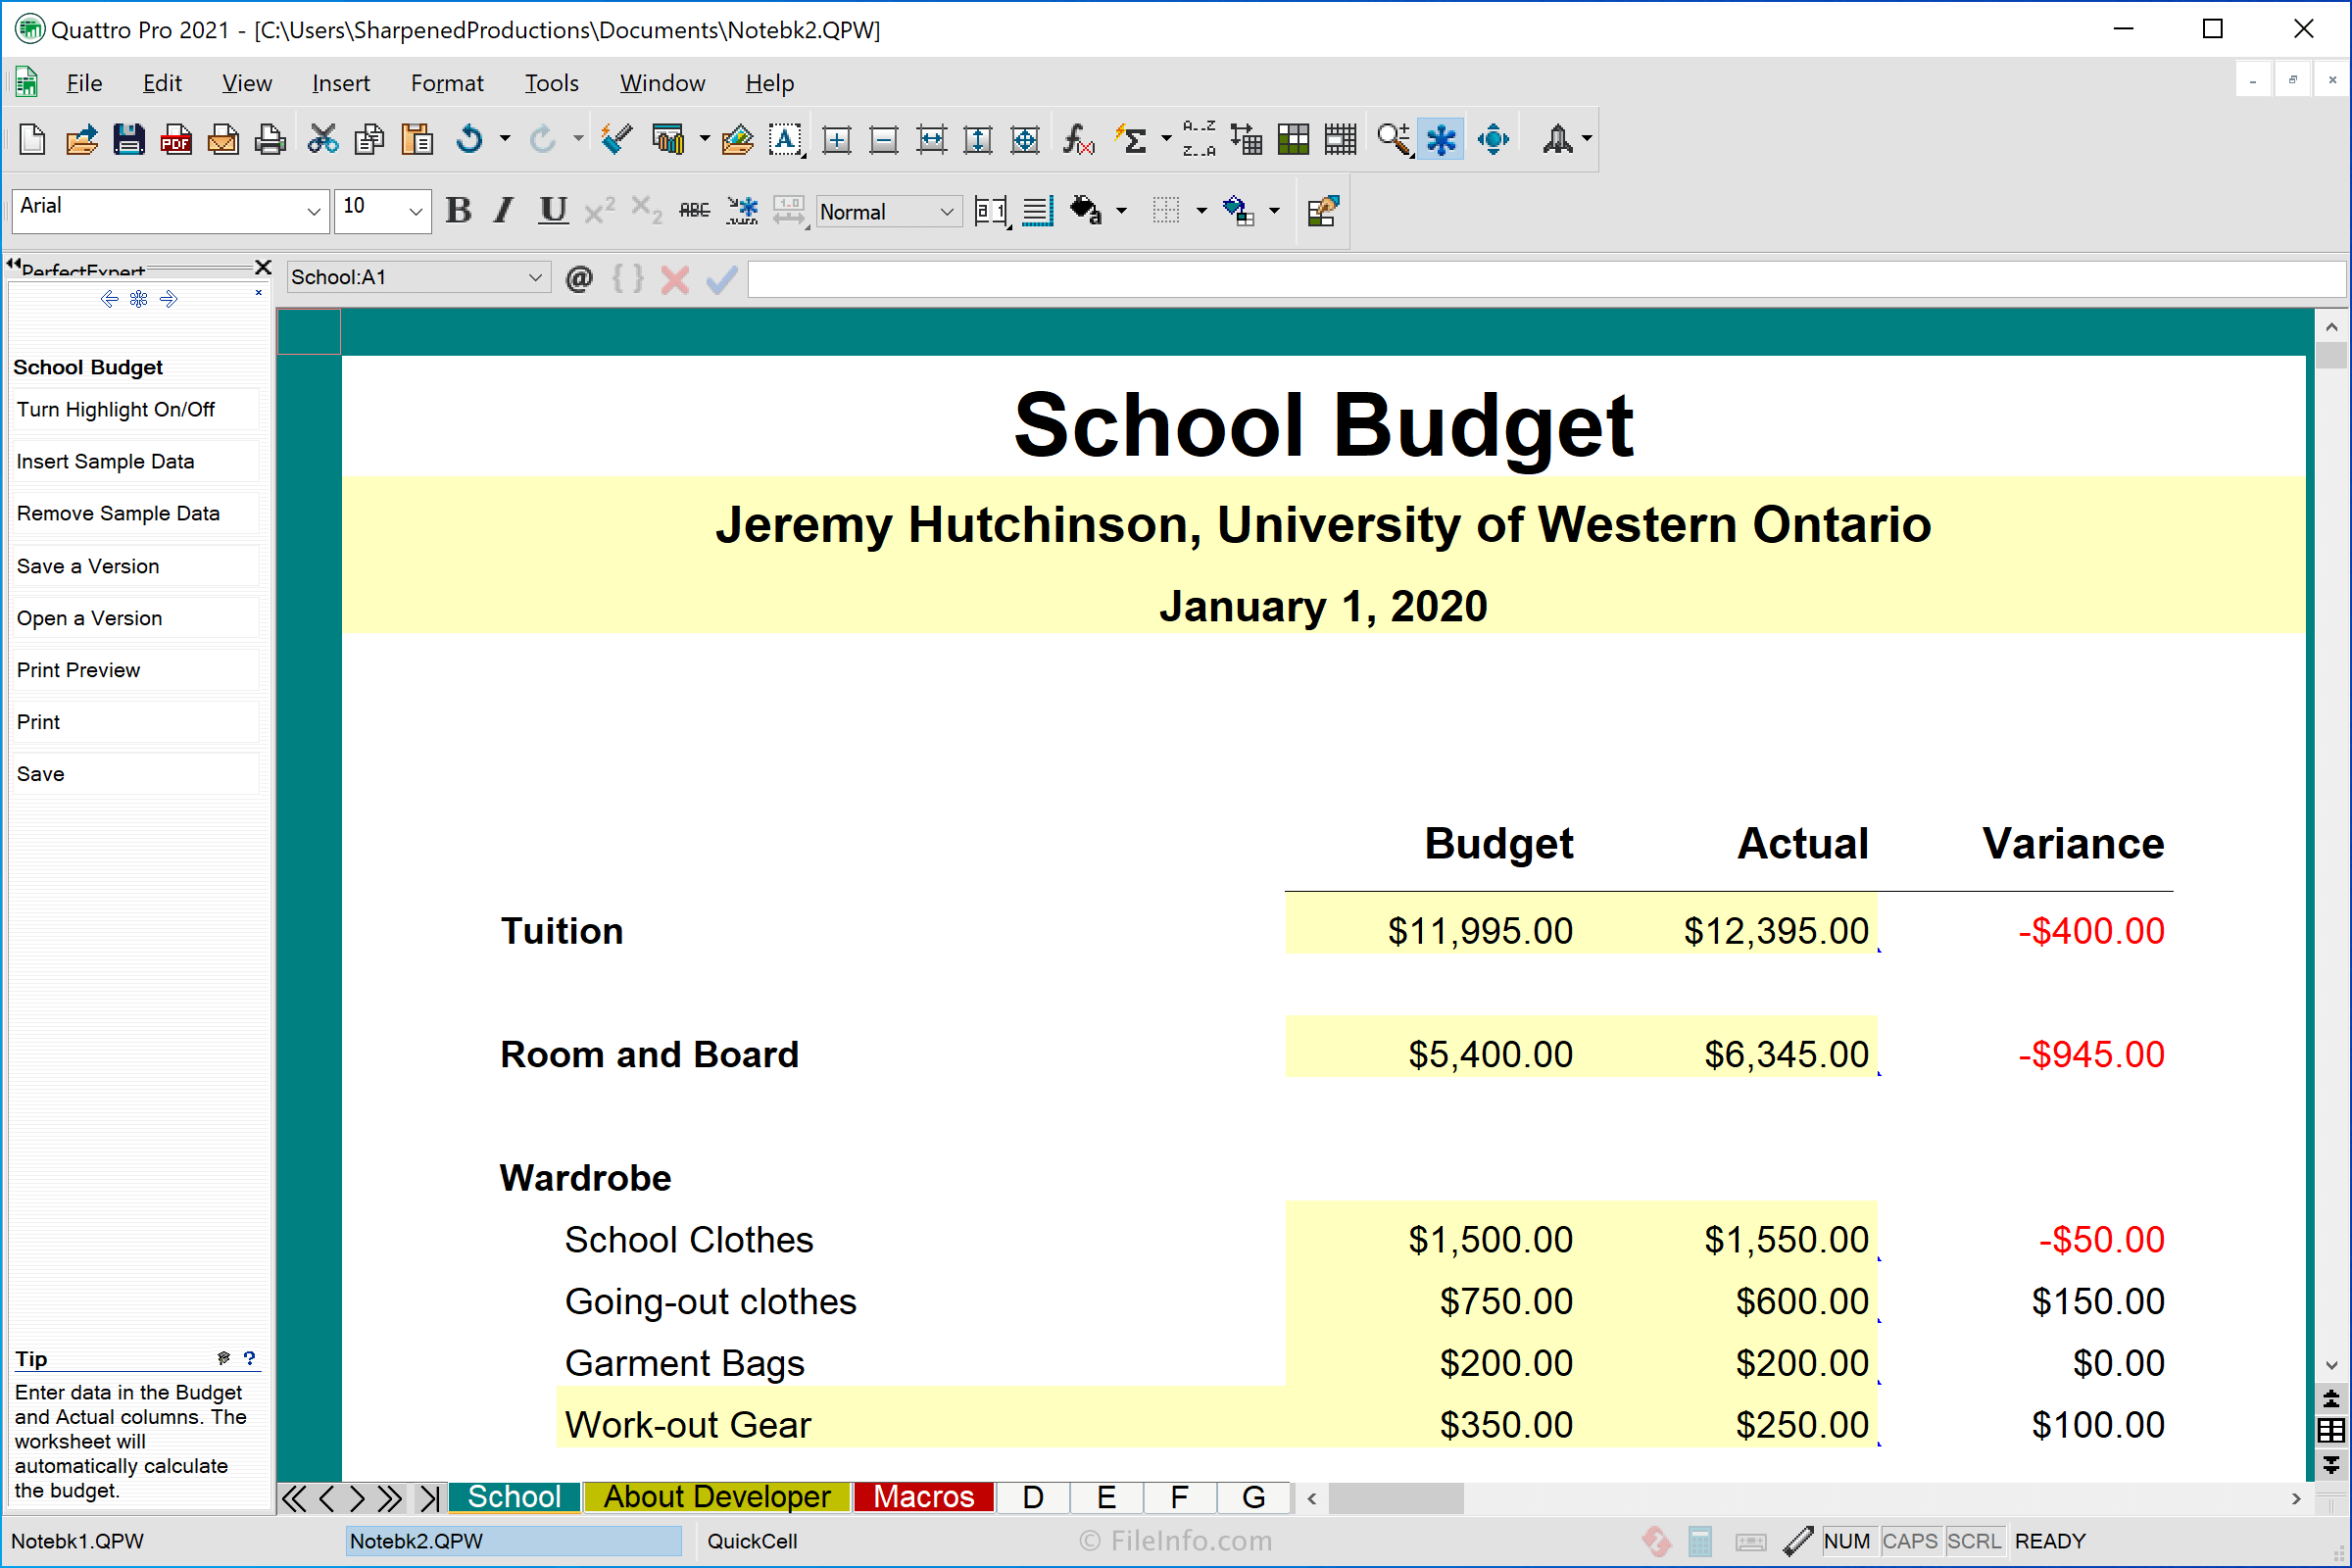Click the calculator icon in status bar

(x=1700, y=1541)
